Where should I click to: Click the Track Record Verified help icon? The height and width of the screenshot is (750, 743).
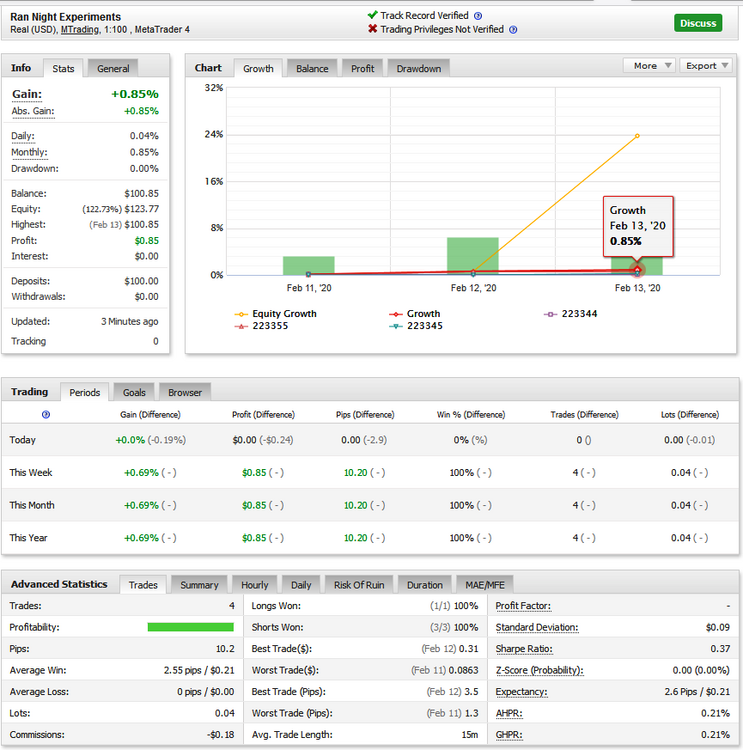tap(477, 16)
